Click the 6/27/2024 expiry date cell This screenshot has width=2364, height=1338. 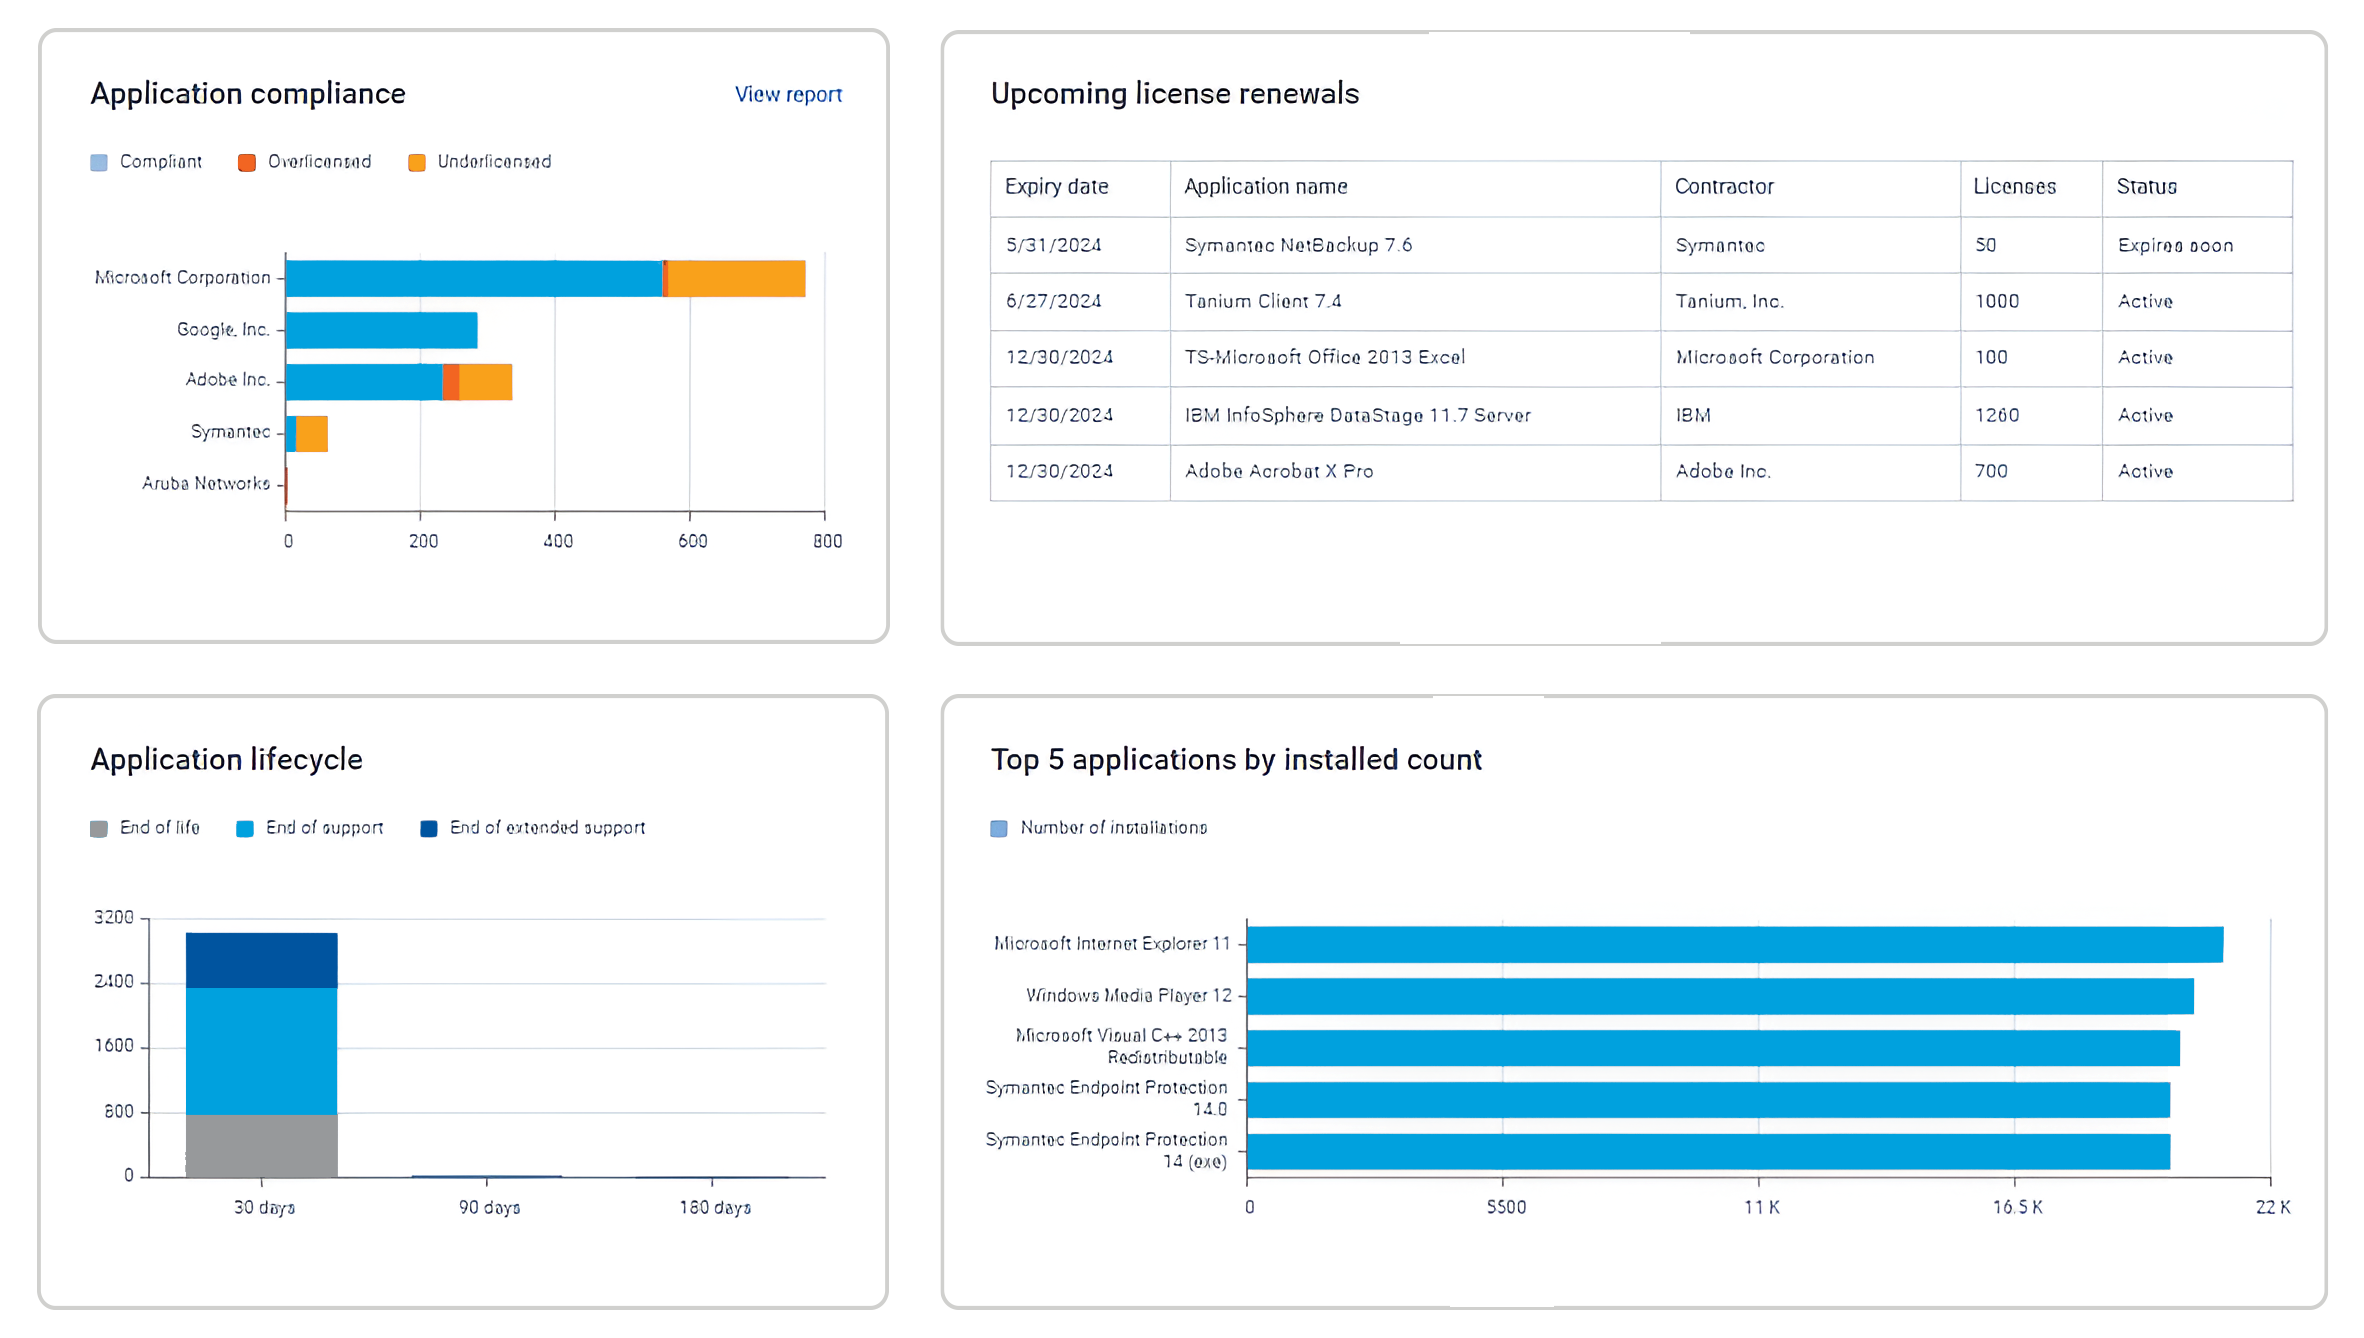point(1080,302)
